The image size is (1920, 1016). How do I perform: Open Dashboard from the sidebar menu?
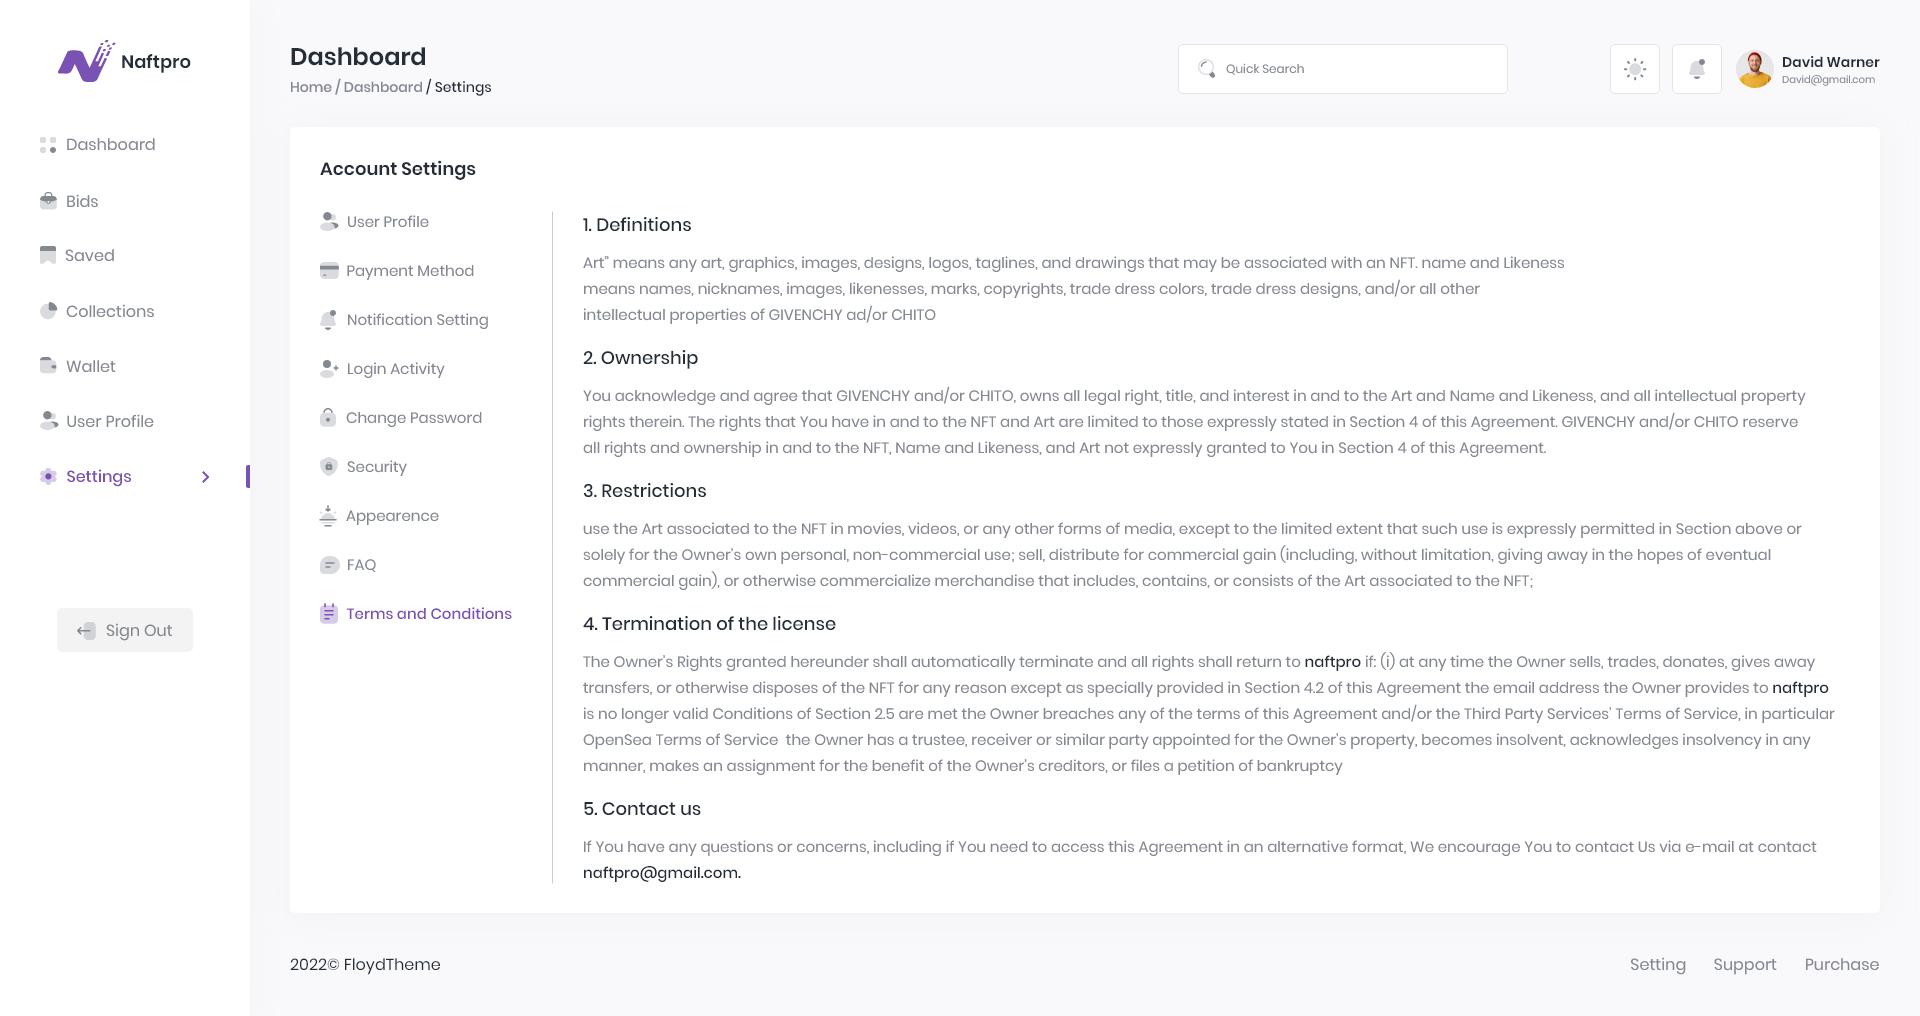110,145
